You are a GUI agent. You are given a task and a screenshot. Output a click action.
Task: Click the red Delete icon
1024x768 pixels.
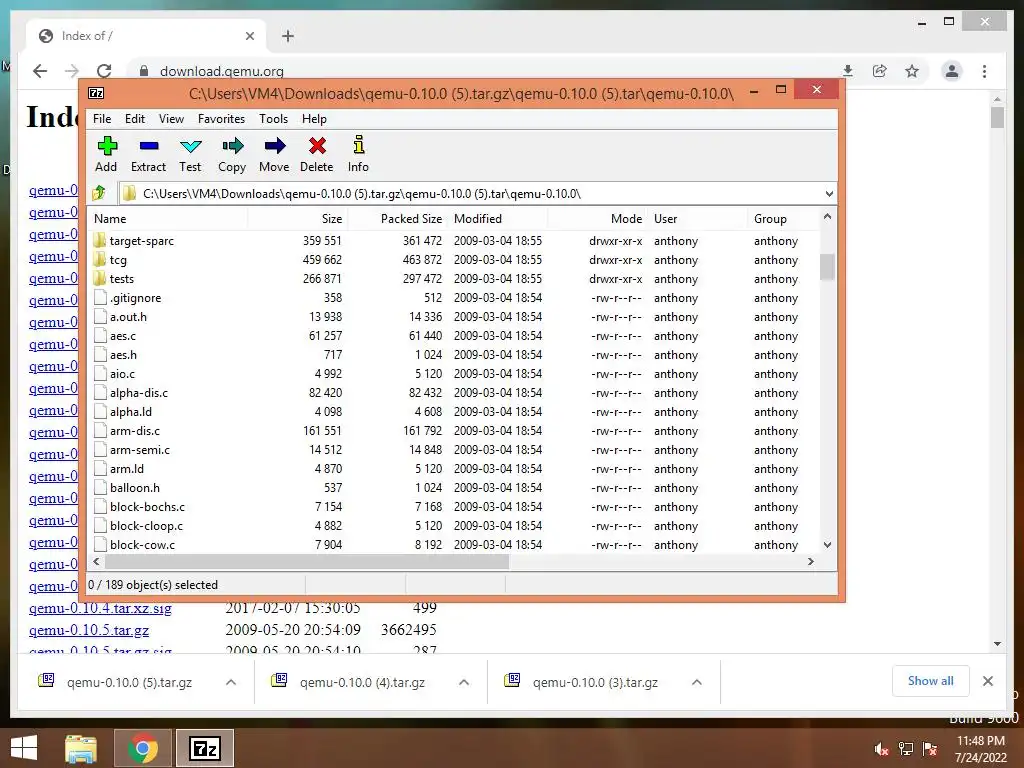(317, 146)
